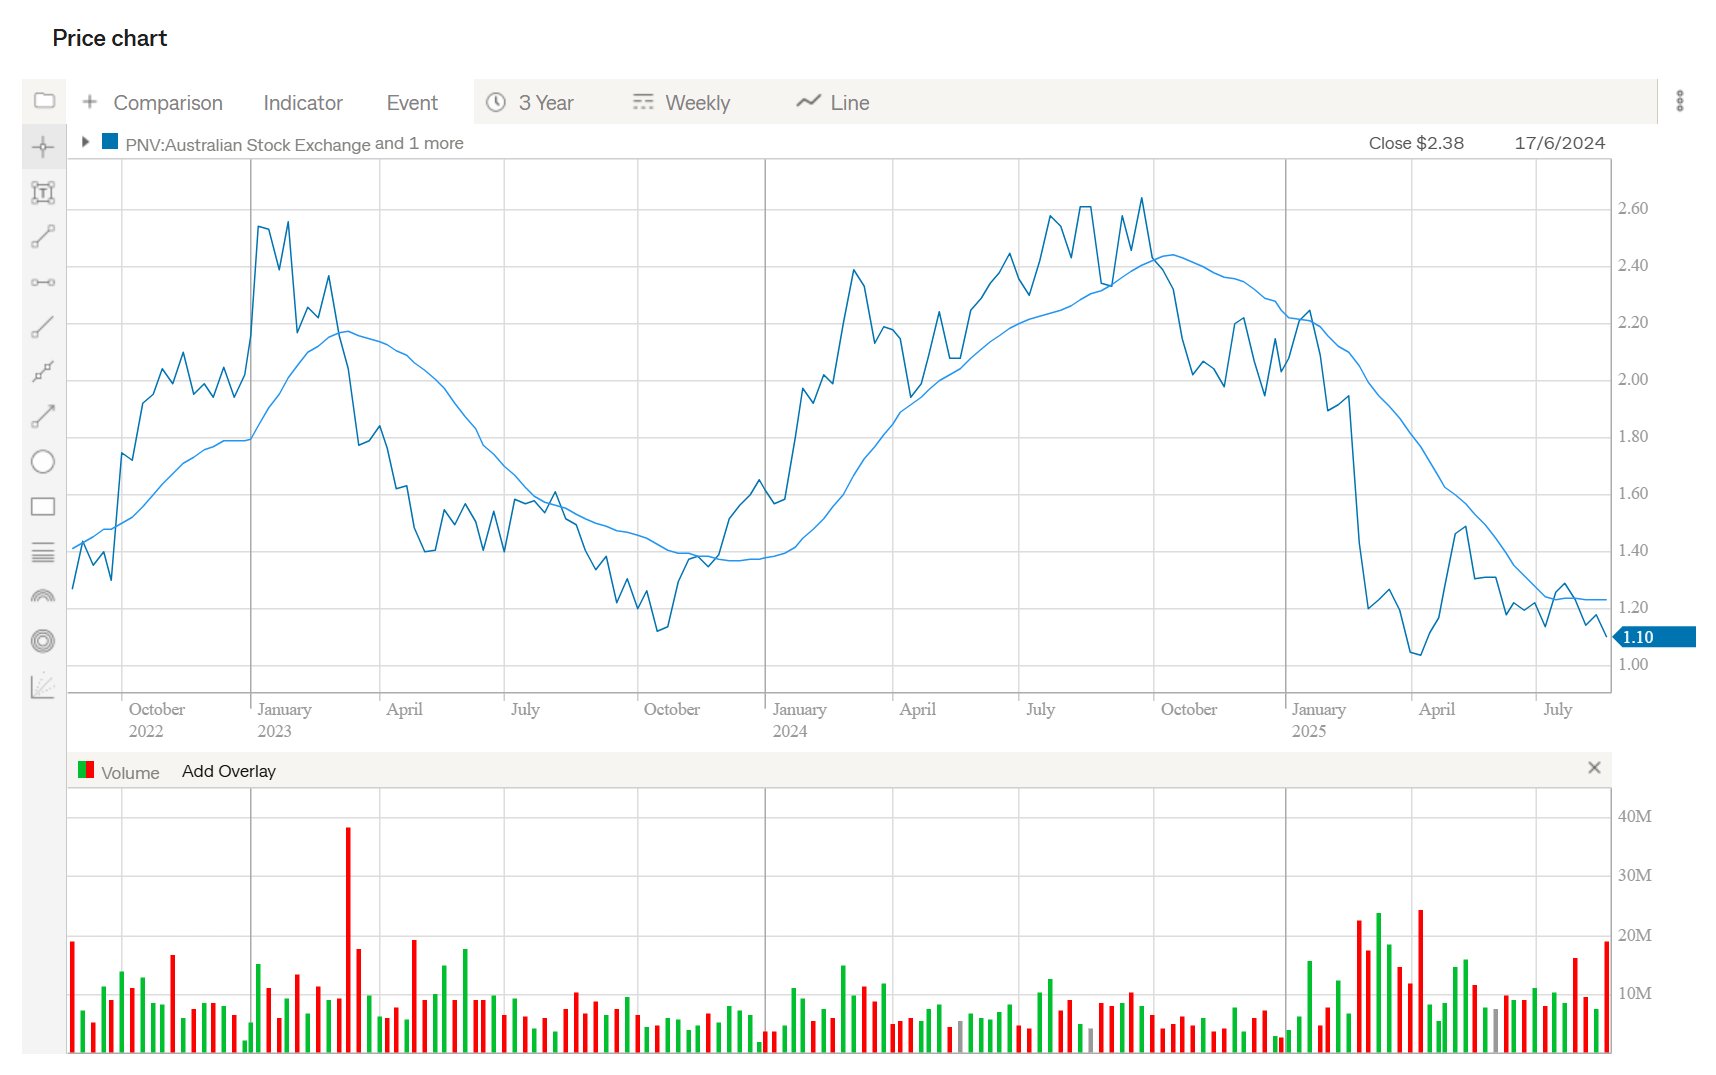The image size is (1716, 1075).
Task: Expand the PNV series legend arrow
Action: [x=86, y=142]
